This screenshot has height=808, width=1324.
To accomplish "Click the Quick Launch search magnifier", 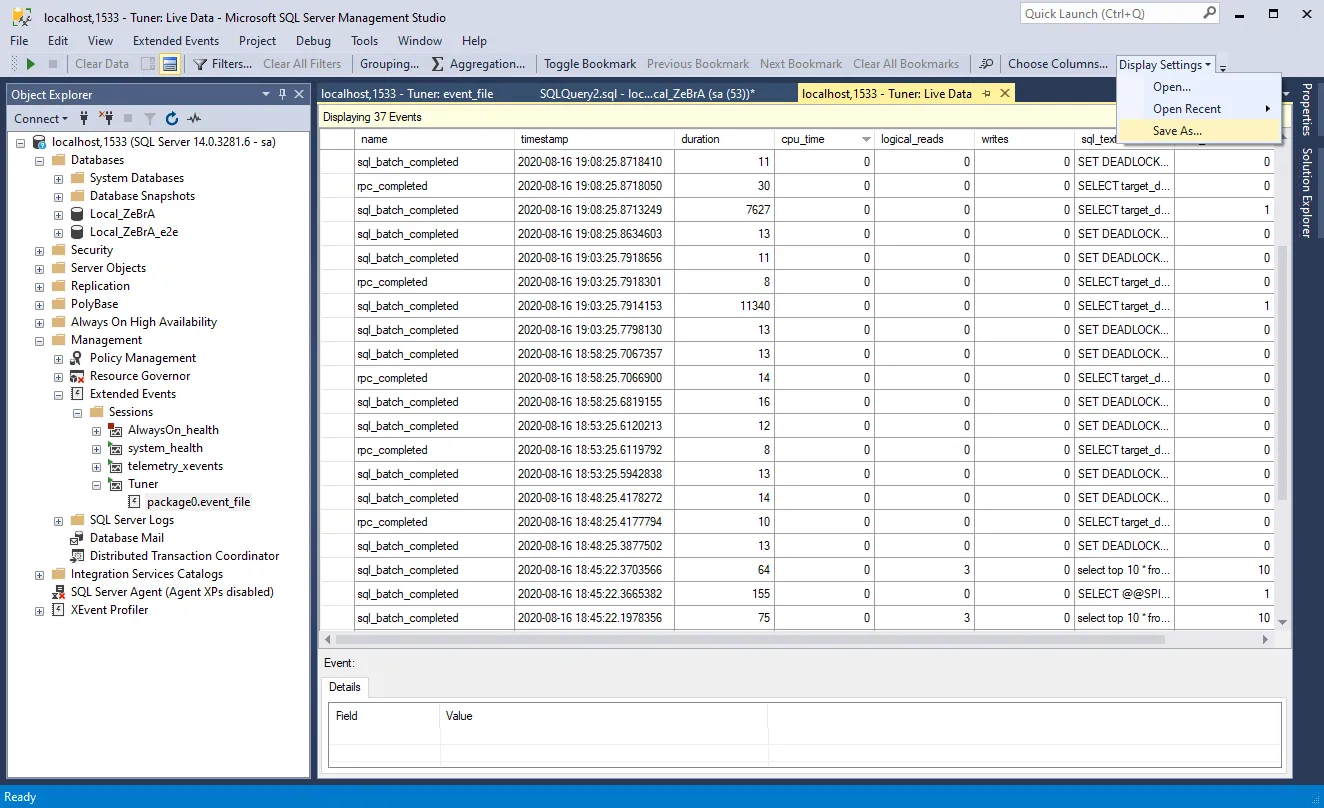I will click(x=1209, y=13).
